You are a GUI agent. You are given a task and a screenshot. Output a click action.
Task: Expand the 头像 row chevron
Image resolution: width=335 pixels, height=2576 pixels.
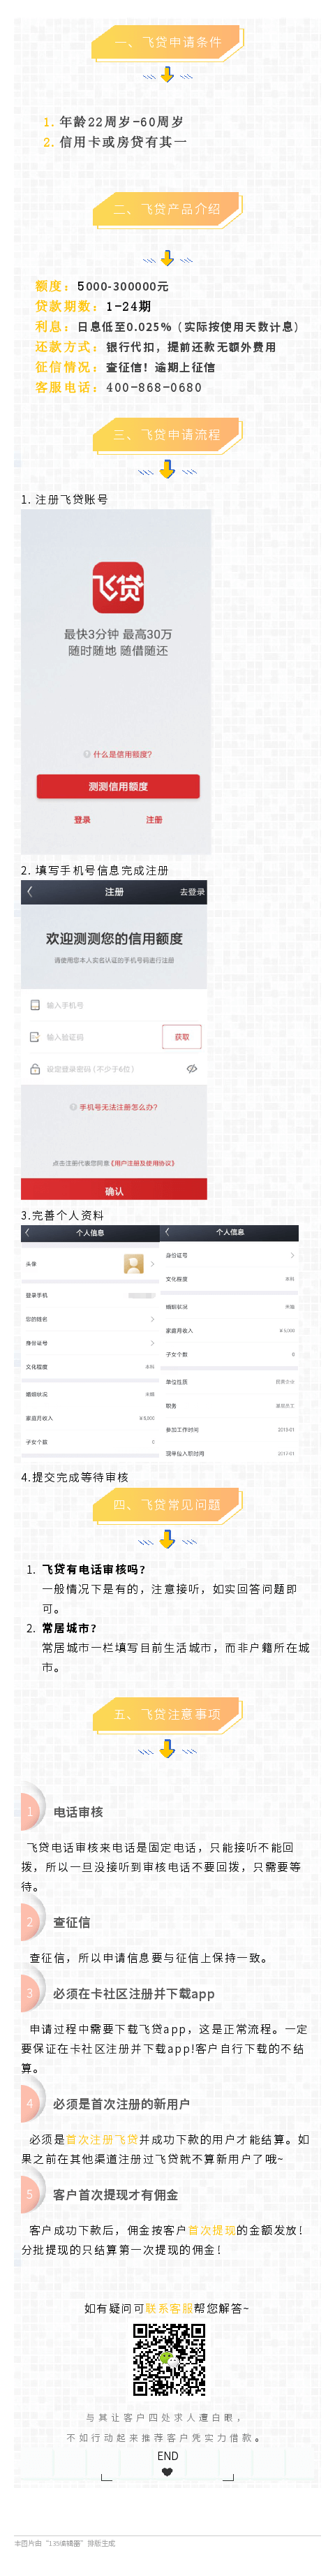tap(152, 1264)
